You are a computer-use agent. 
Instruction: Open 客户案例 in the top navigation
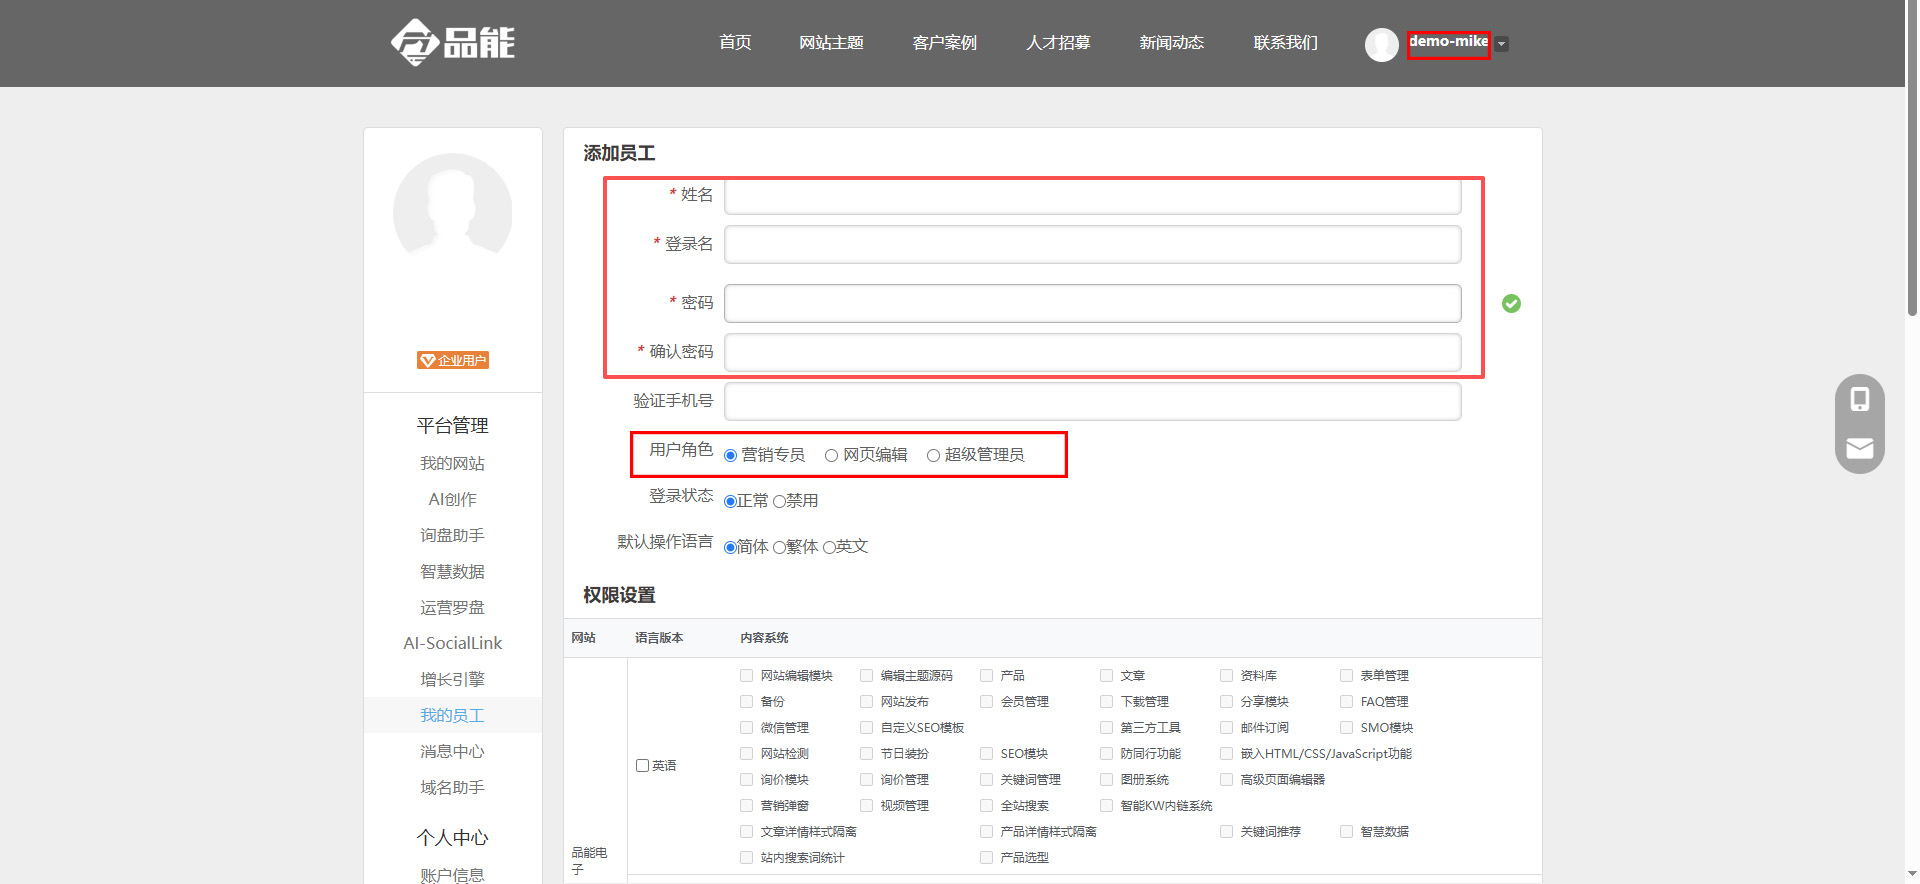pyautogui.click(x=944, y=43)
